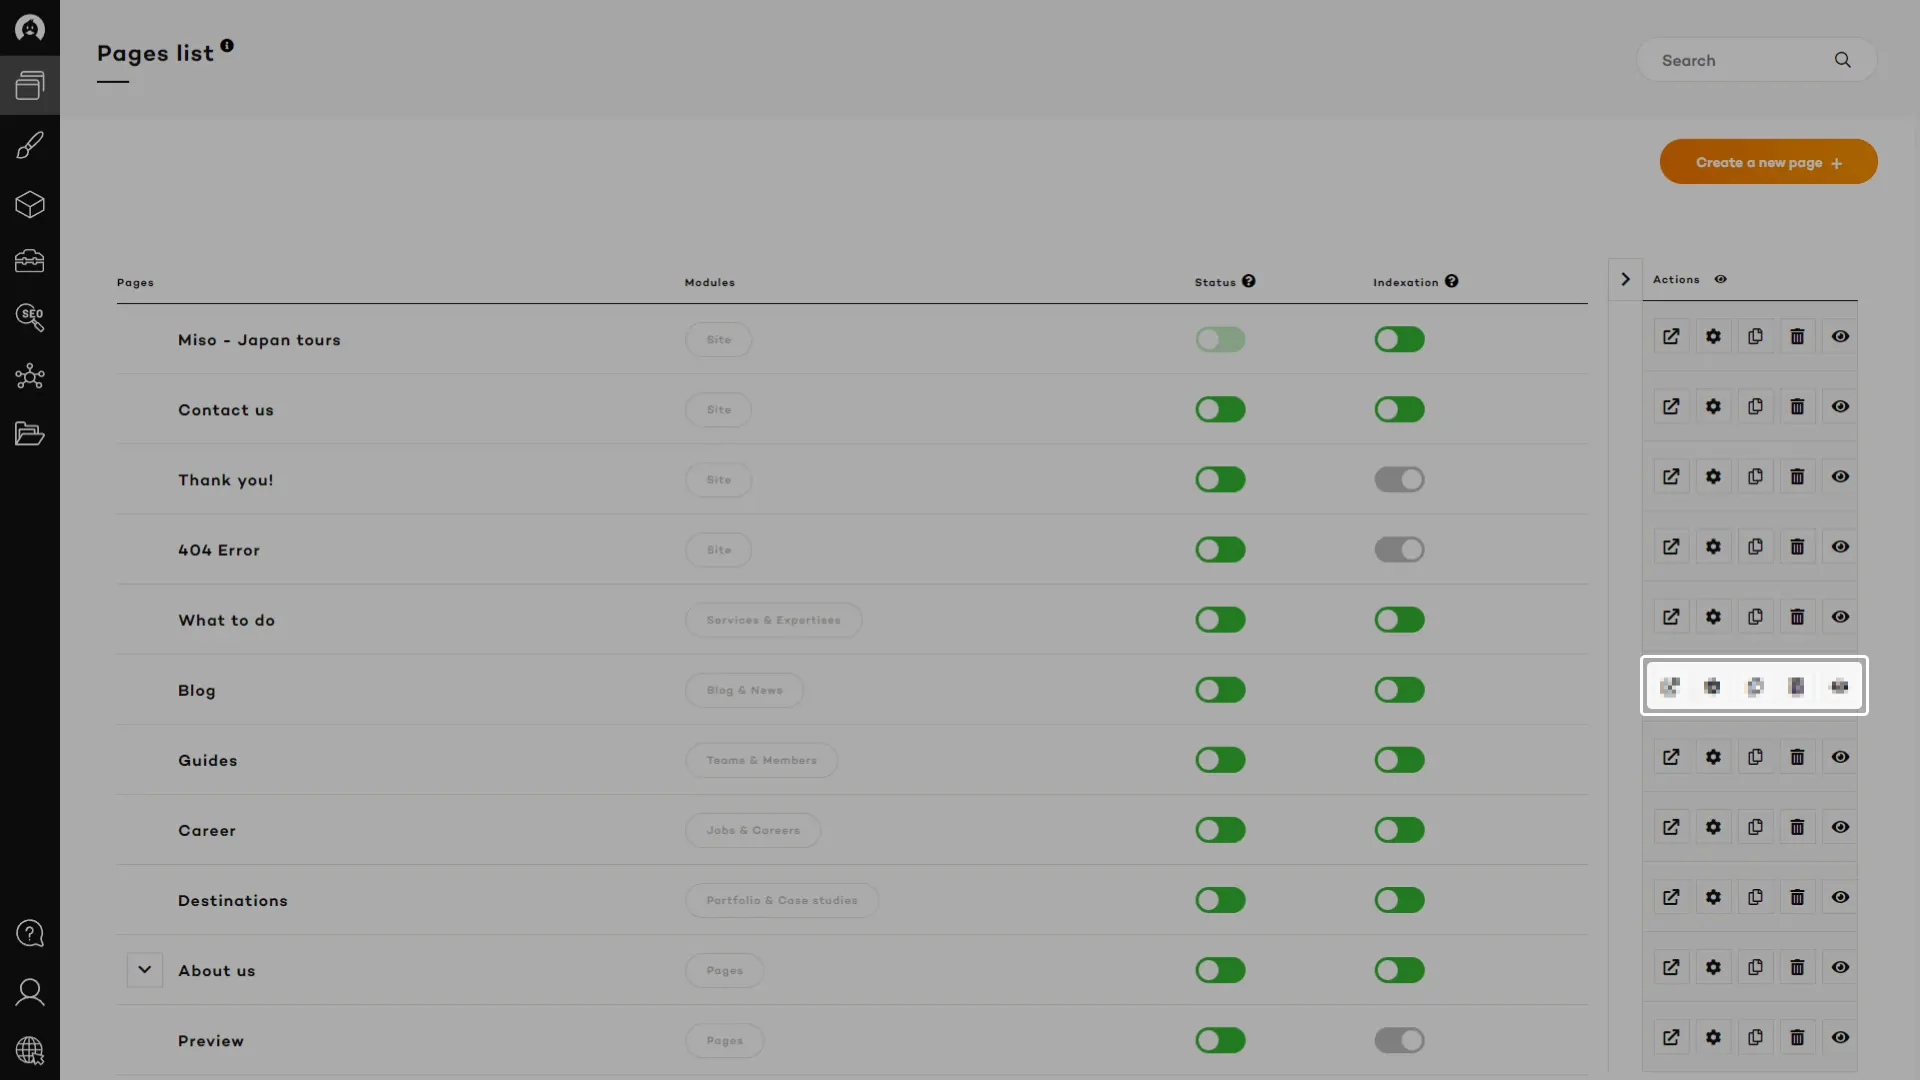The height and width of the screenshot is (1080, 1920).
Task: Open the user account sidebar icon
Action: click(30, 992)
